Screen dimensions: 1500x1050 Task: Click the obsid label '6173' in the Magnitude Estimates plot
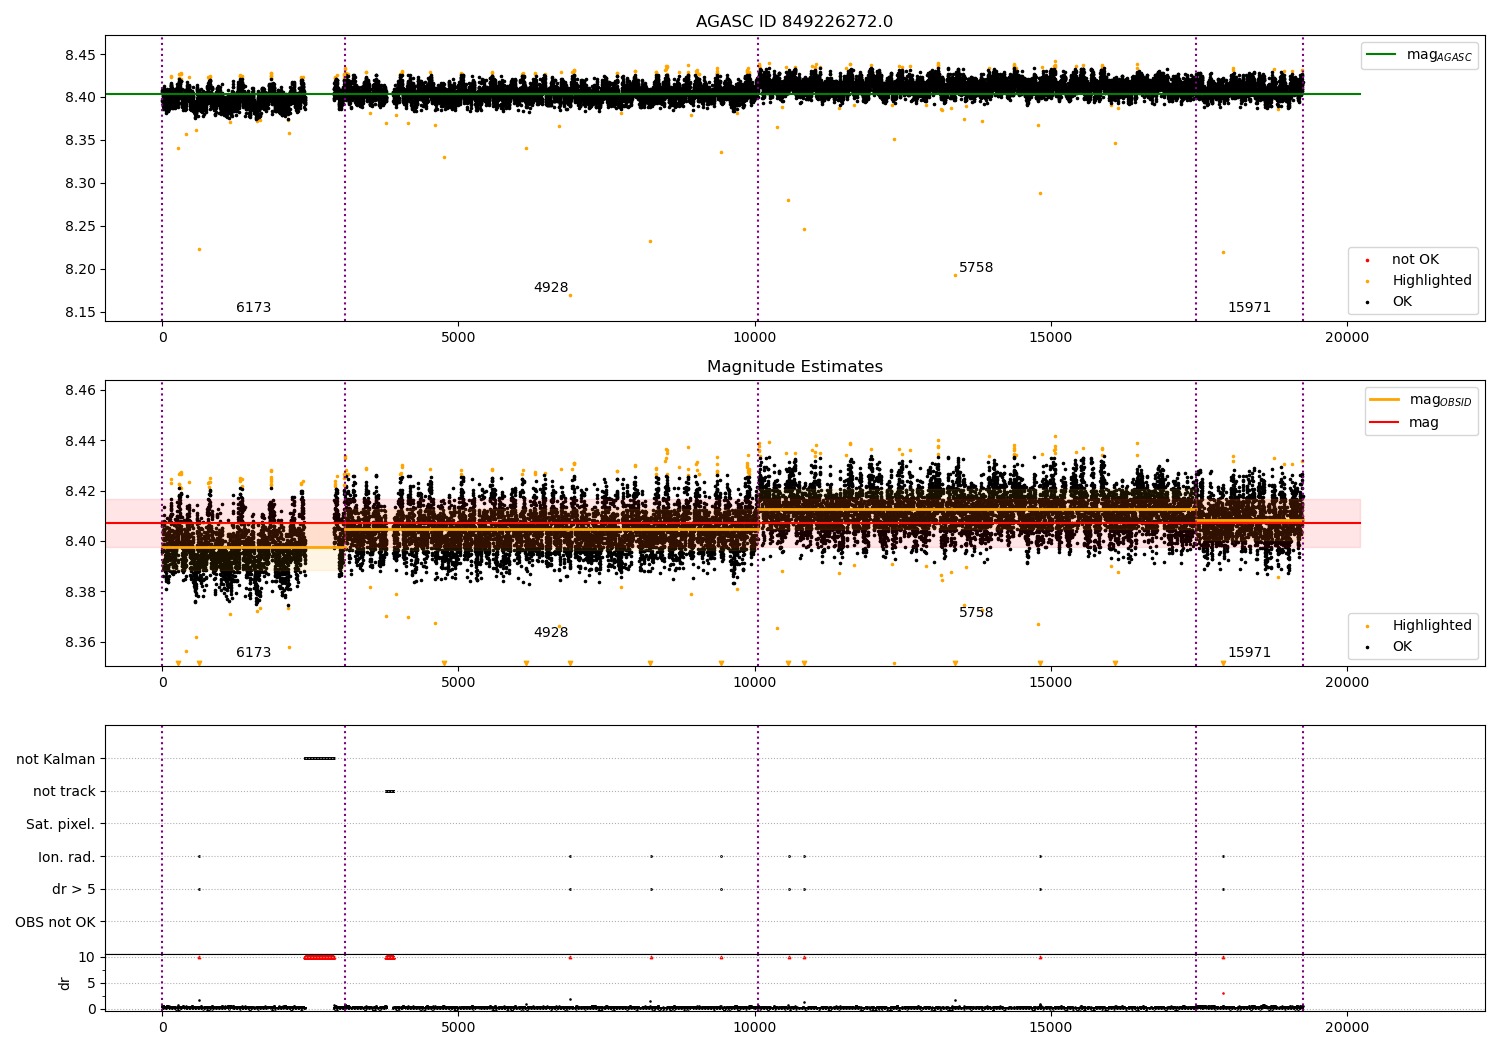pos(253,653)
